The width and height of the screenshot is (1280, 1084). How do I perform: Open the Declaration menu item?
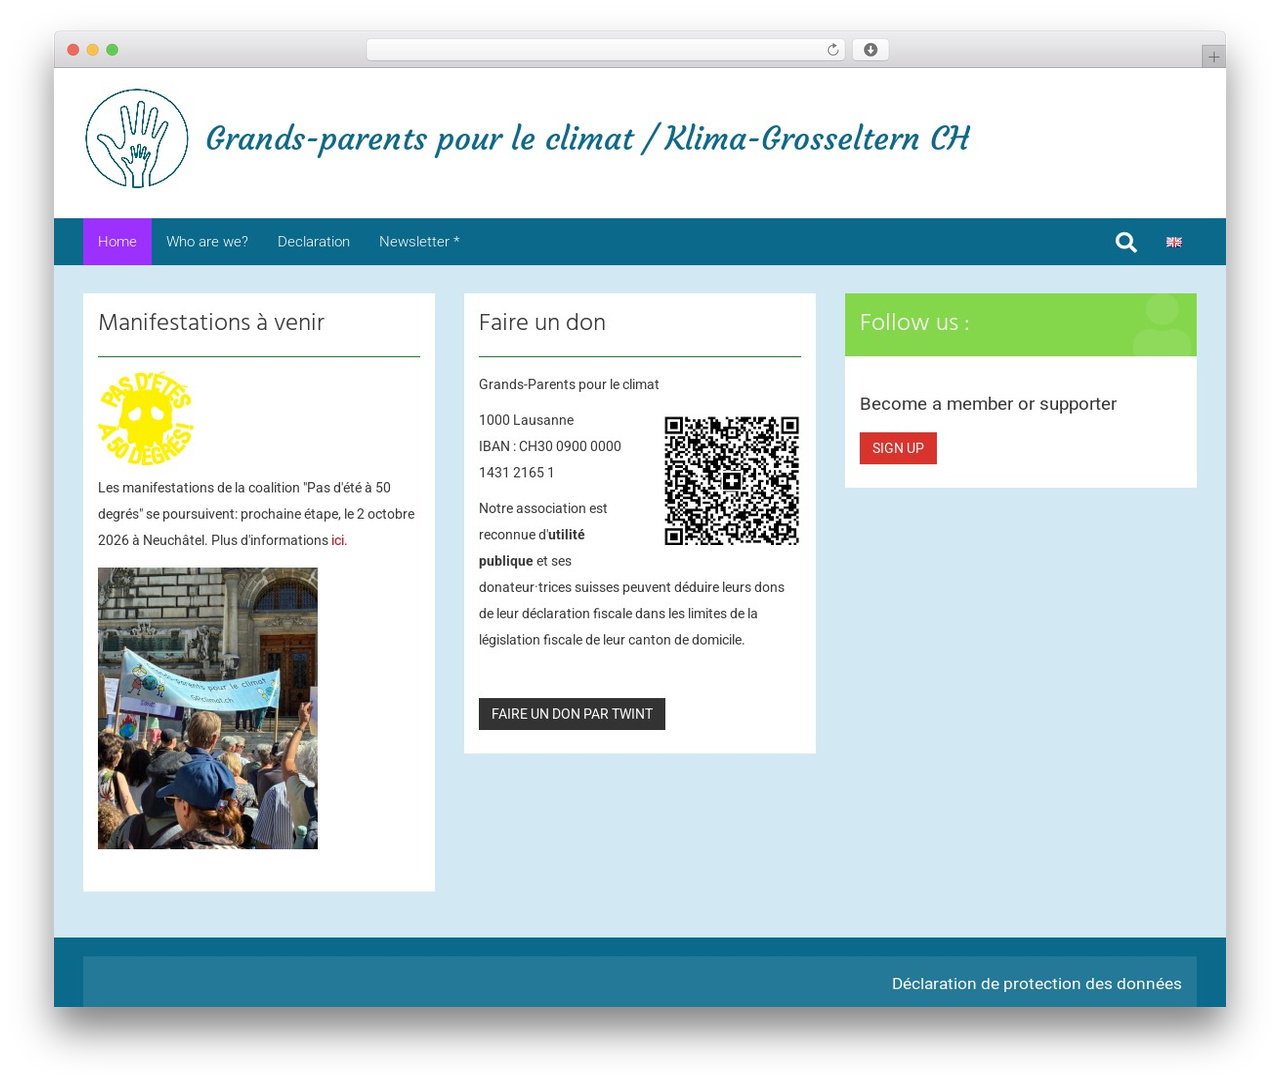[x=314, y=242]
